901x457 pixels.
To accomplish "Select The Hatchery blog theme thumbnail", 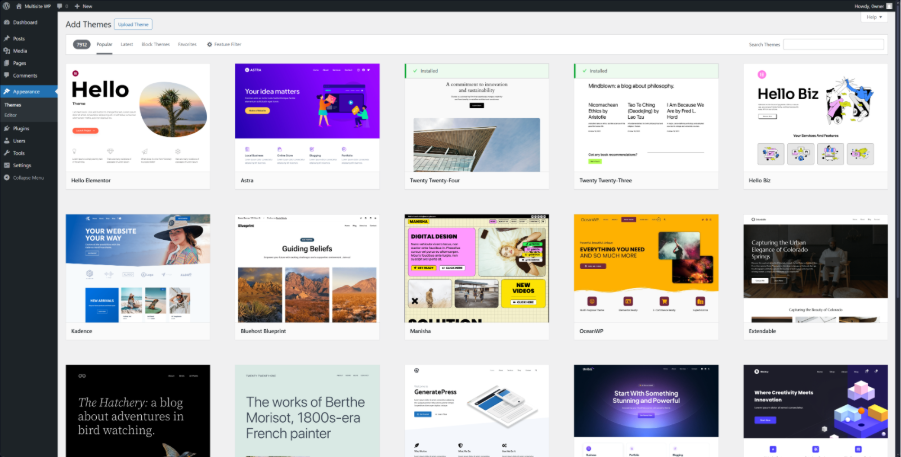I will (138, 411).
